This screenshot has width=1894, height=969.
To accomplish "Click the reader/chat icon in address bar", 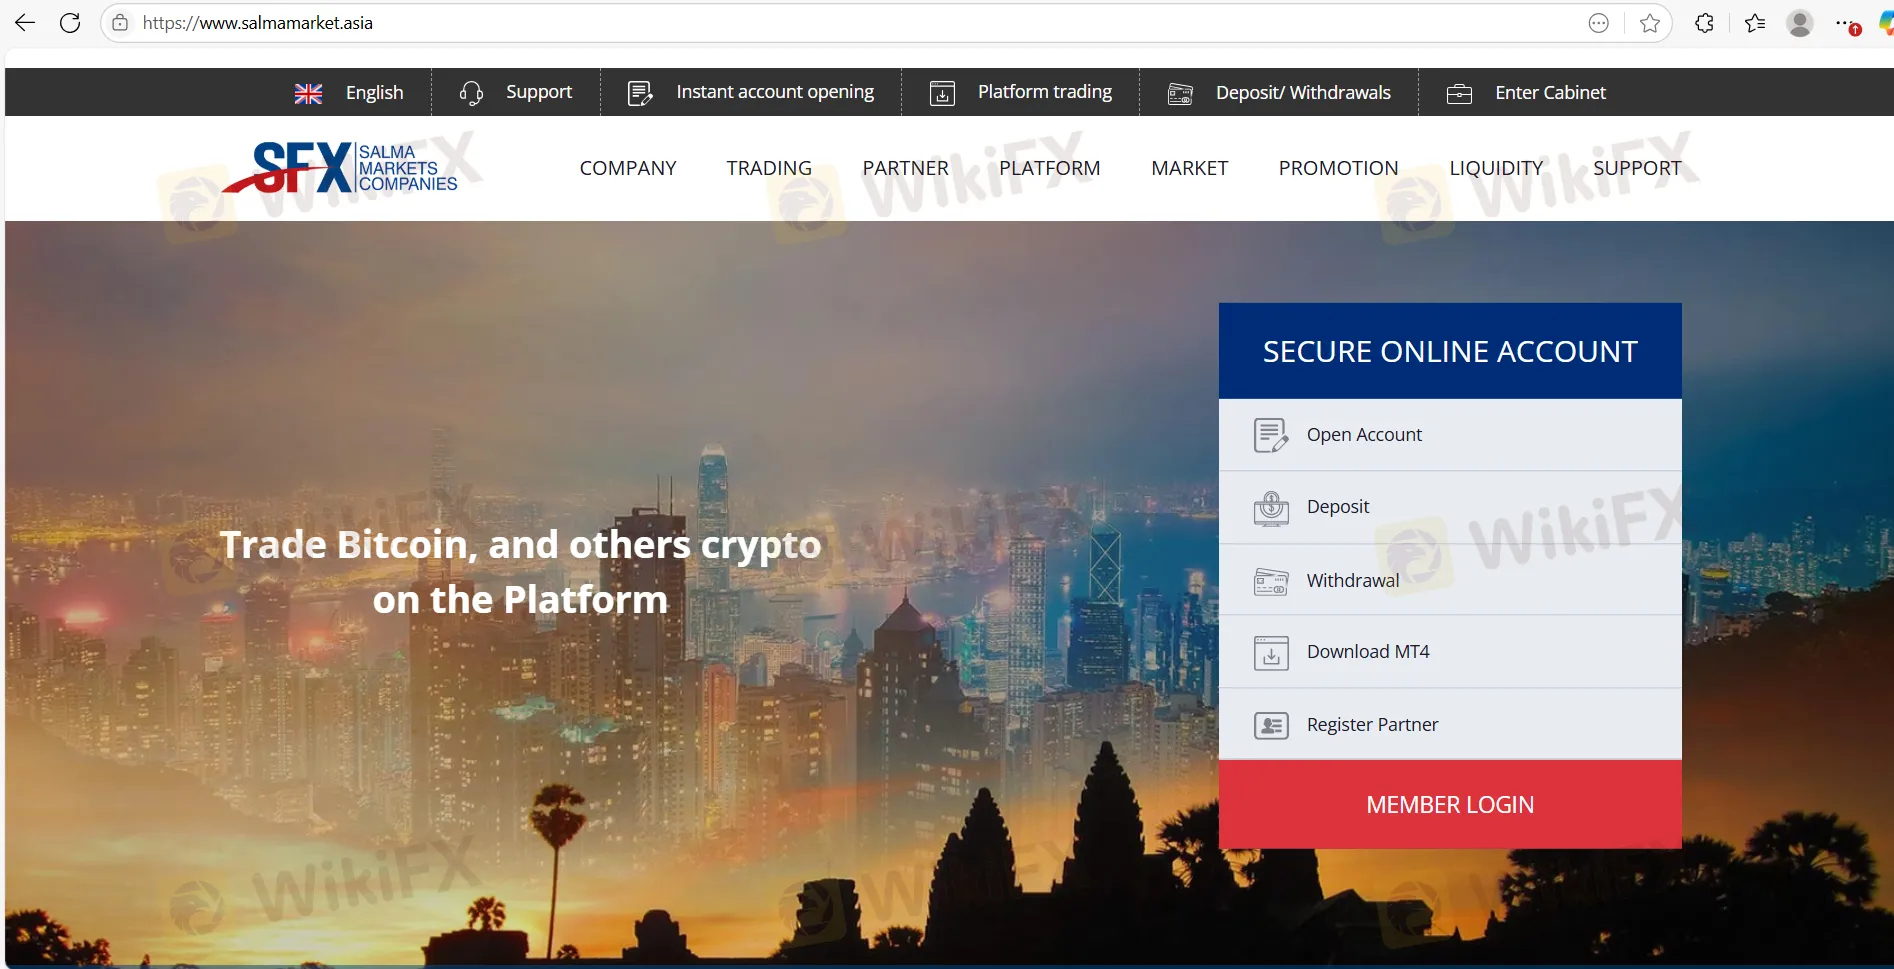I will click(x=1599, y=23).
